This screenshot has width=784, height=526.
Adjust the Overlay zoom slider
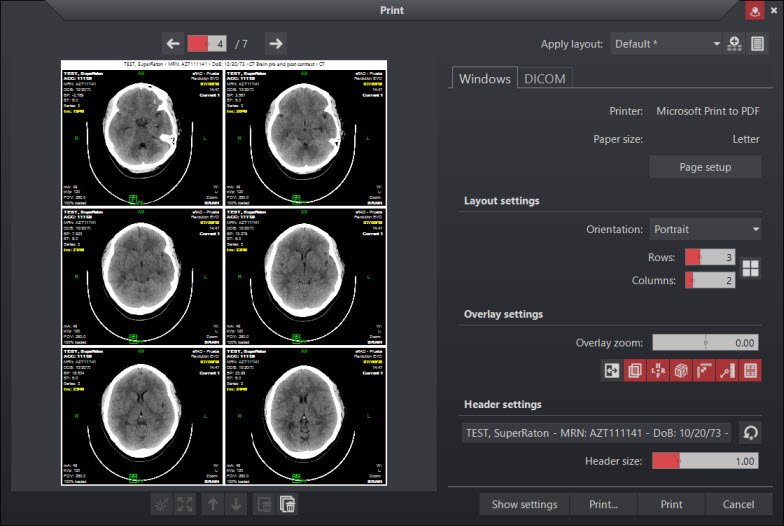point(706,342)
